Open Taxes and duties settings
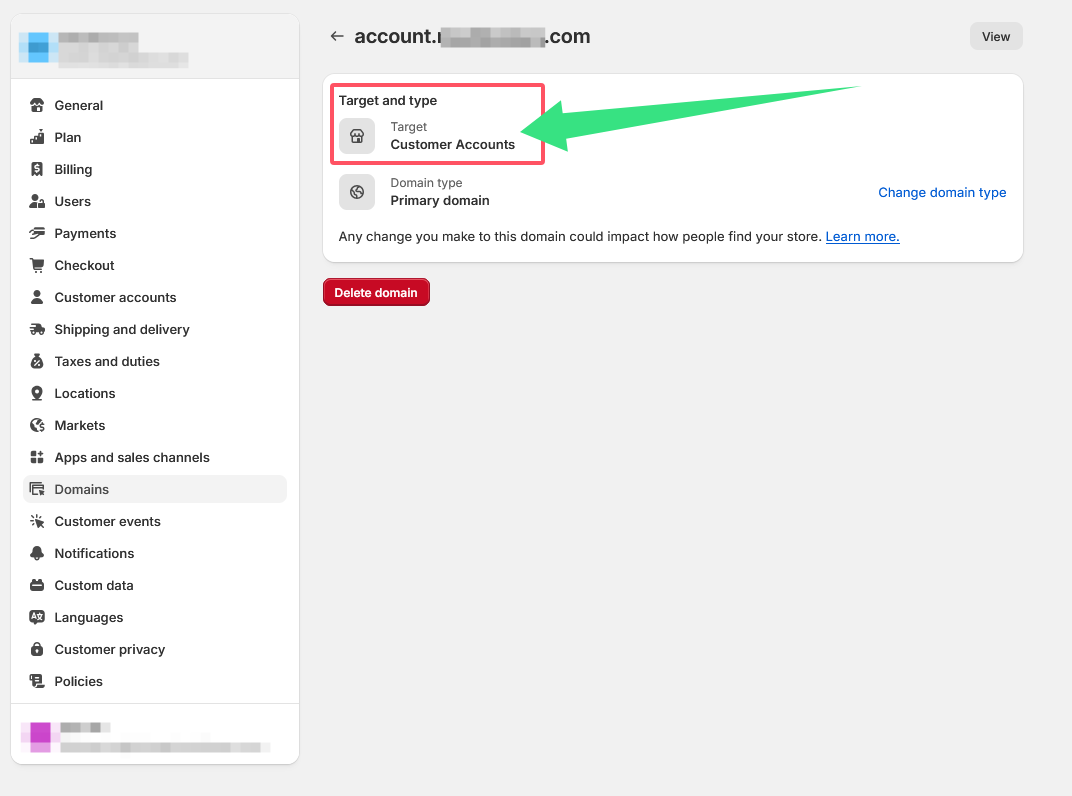The height and width of the screenshot is (796, 1072). point(106,361)
